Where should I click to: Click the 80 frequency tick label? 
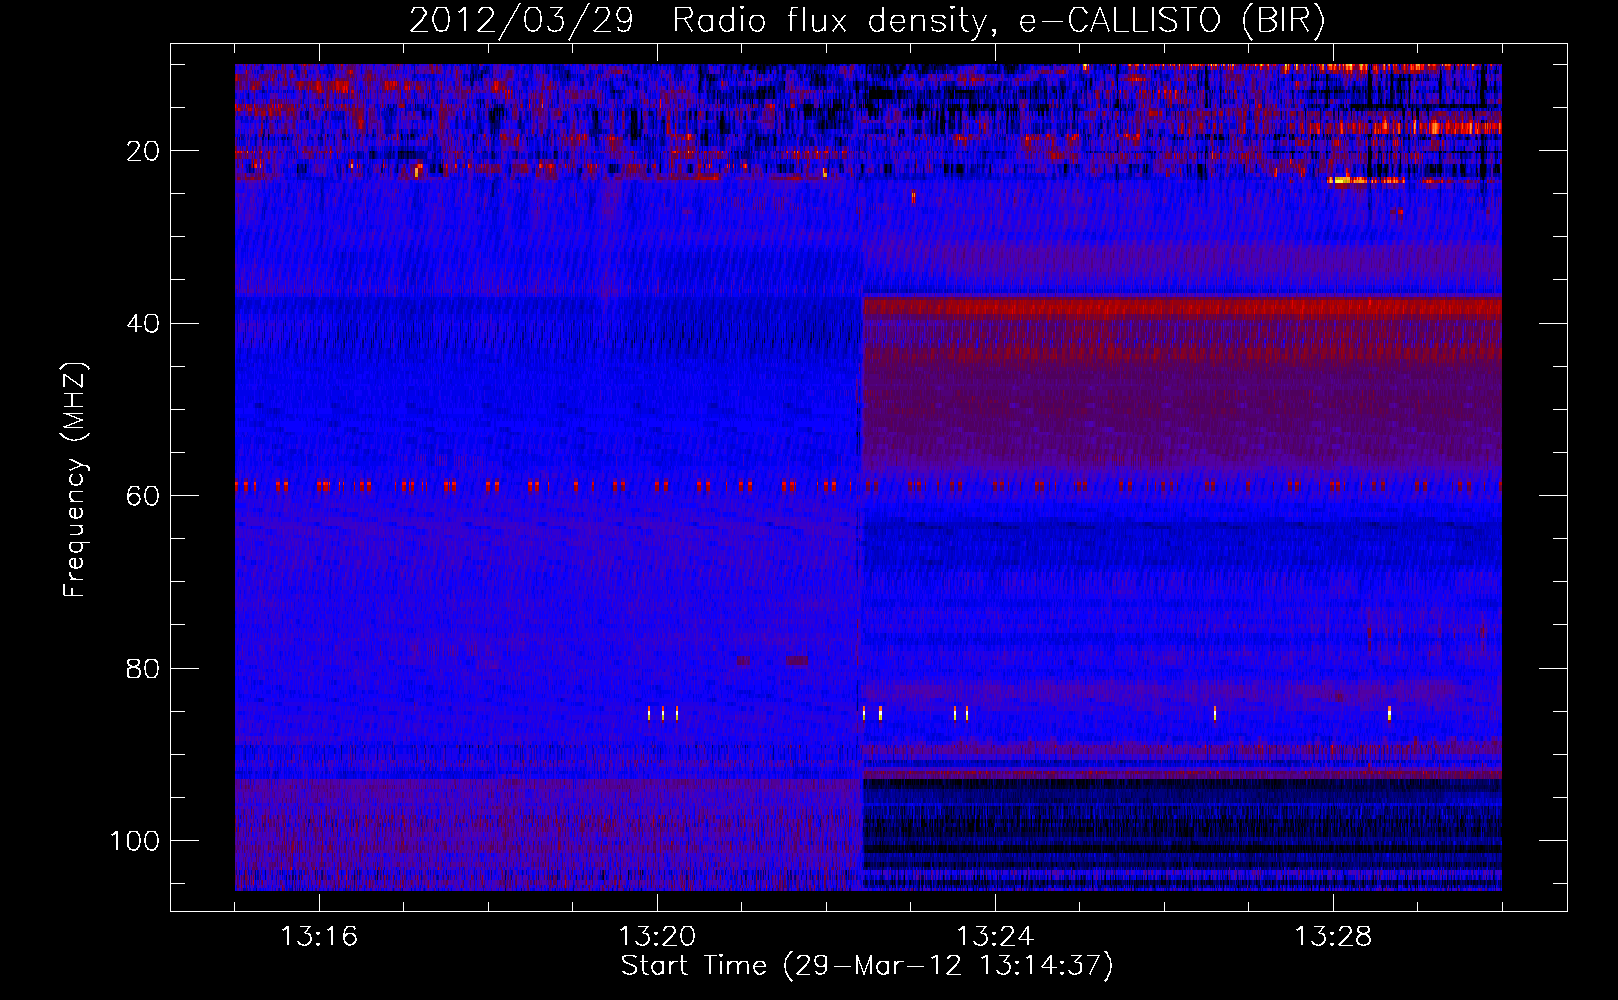(x=144, y=668)
